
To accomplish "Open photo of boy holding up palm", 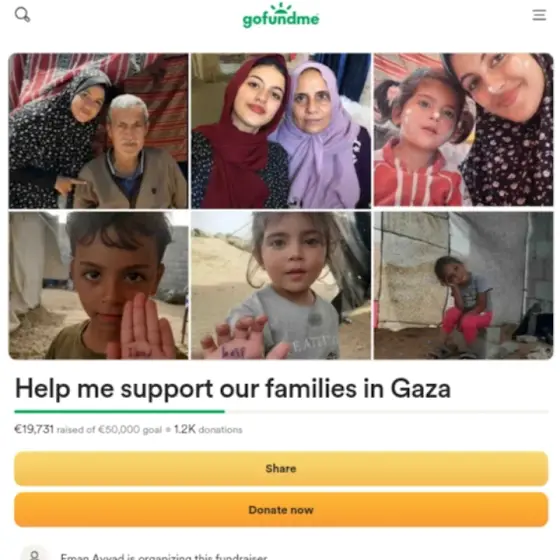I will [x=98, y=285].
